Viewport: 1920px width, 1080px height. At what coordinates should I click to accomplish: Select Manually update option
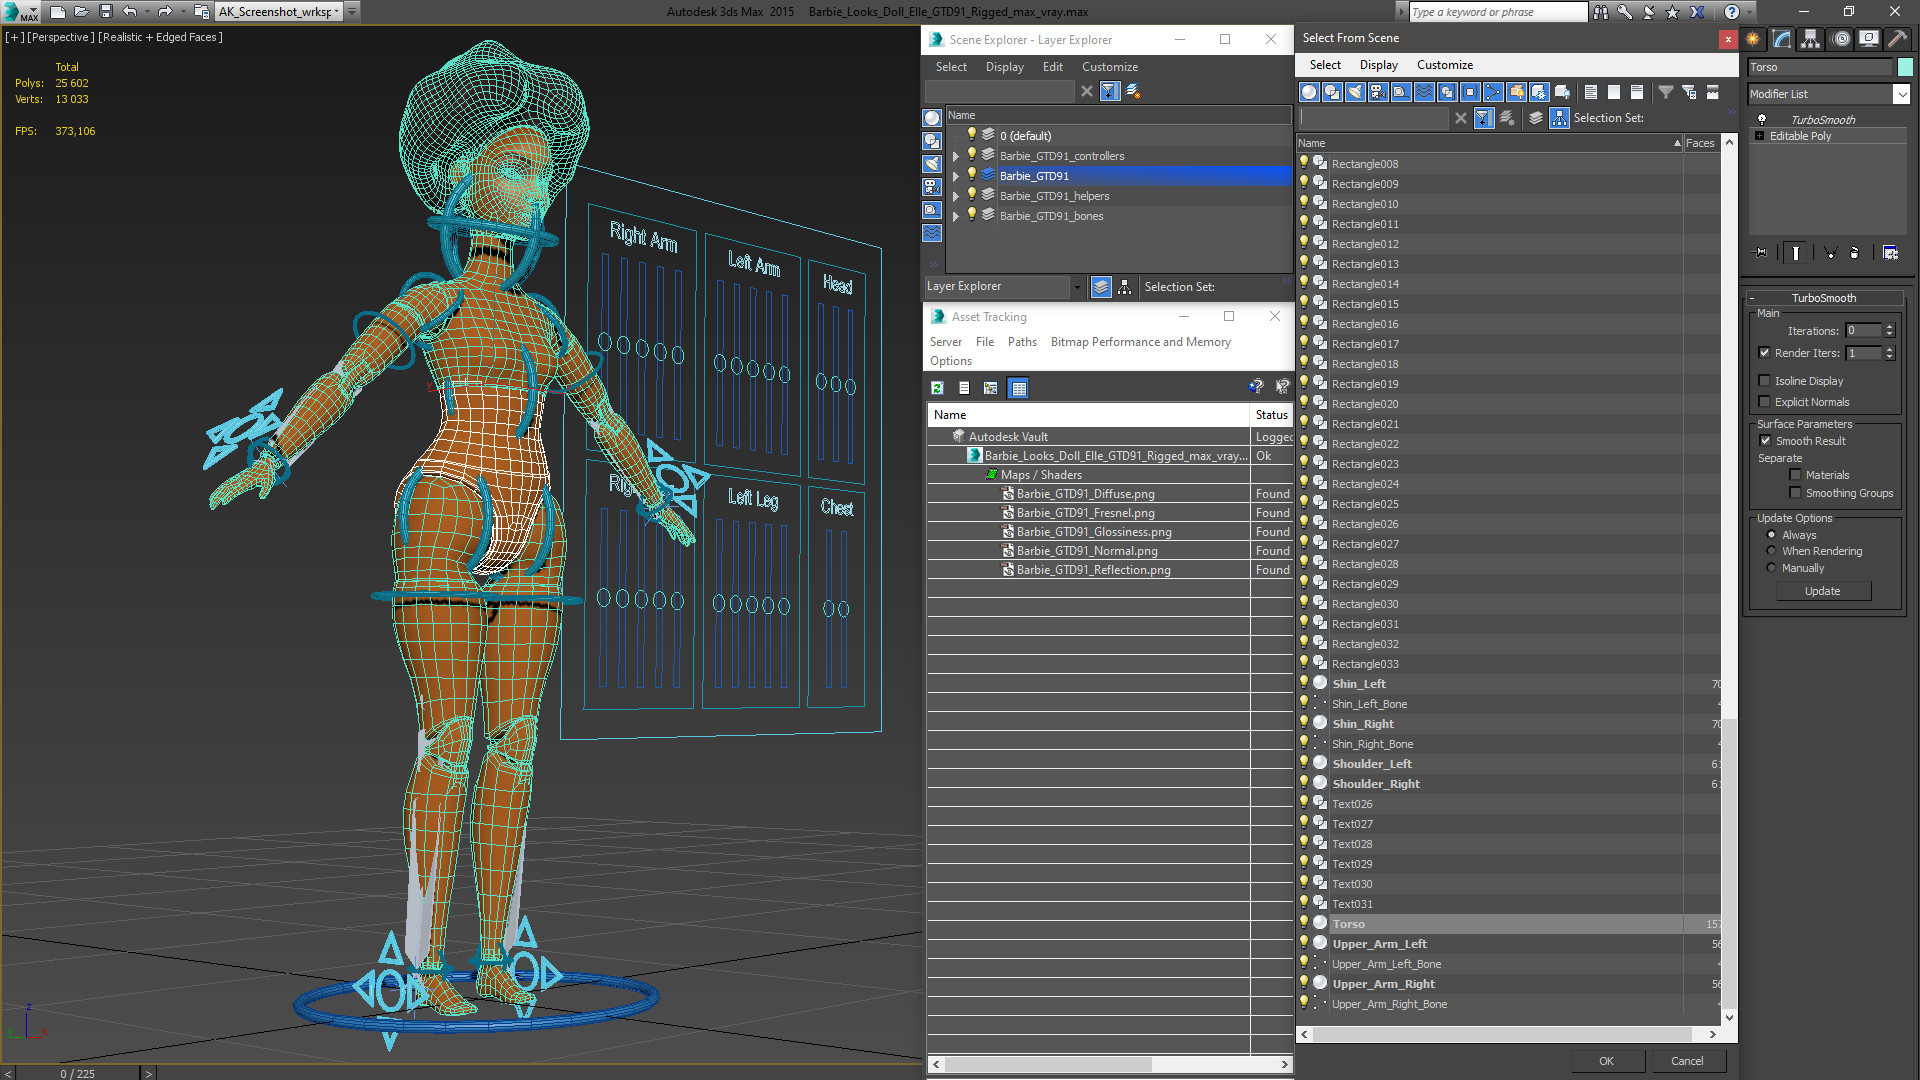pyautogui.click(x=1772, y=568)
